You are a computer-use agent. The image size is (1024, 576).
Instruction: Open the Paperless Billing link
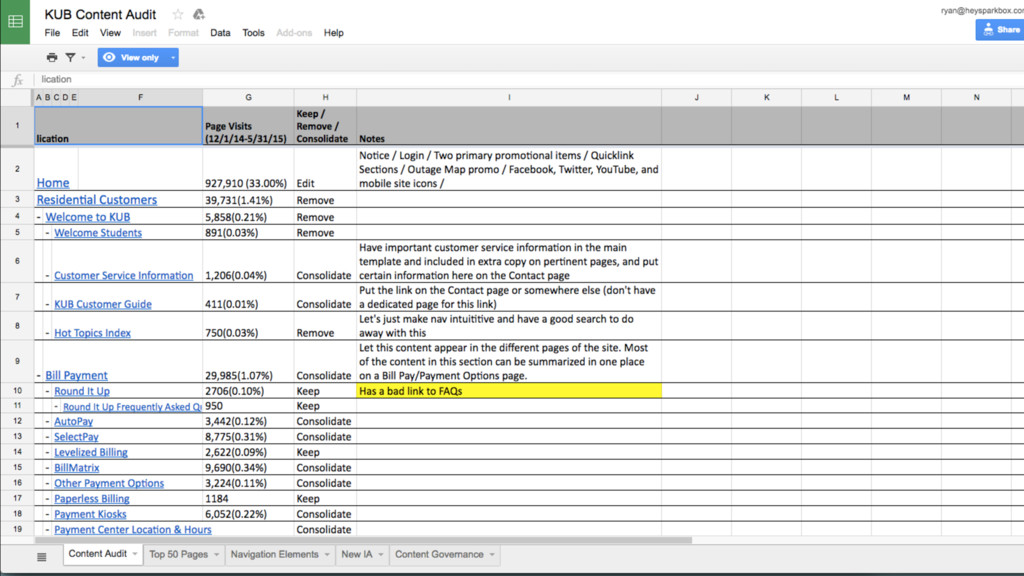[91, 499]
